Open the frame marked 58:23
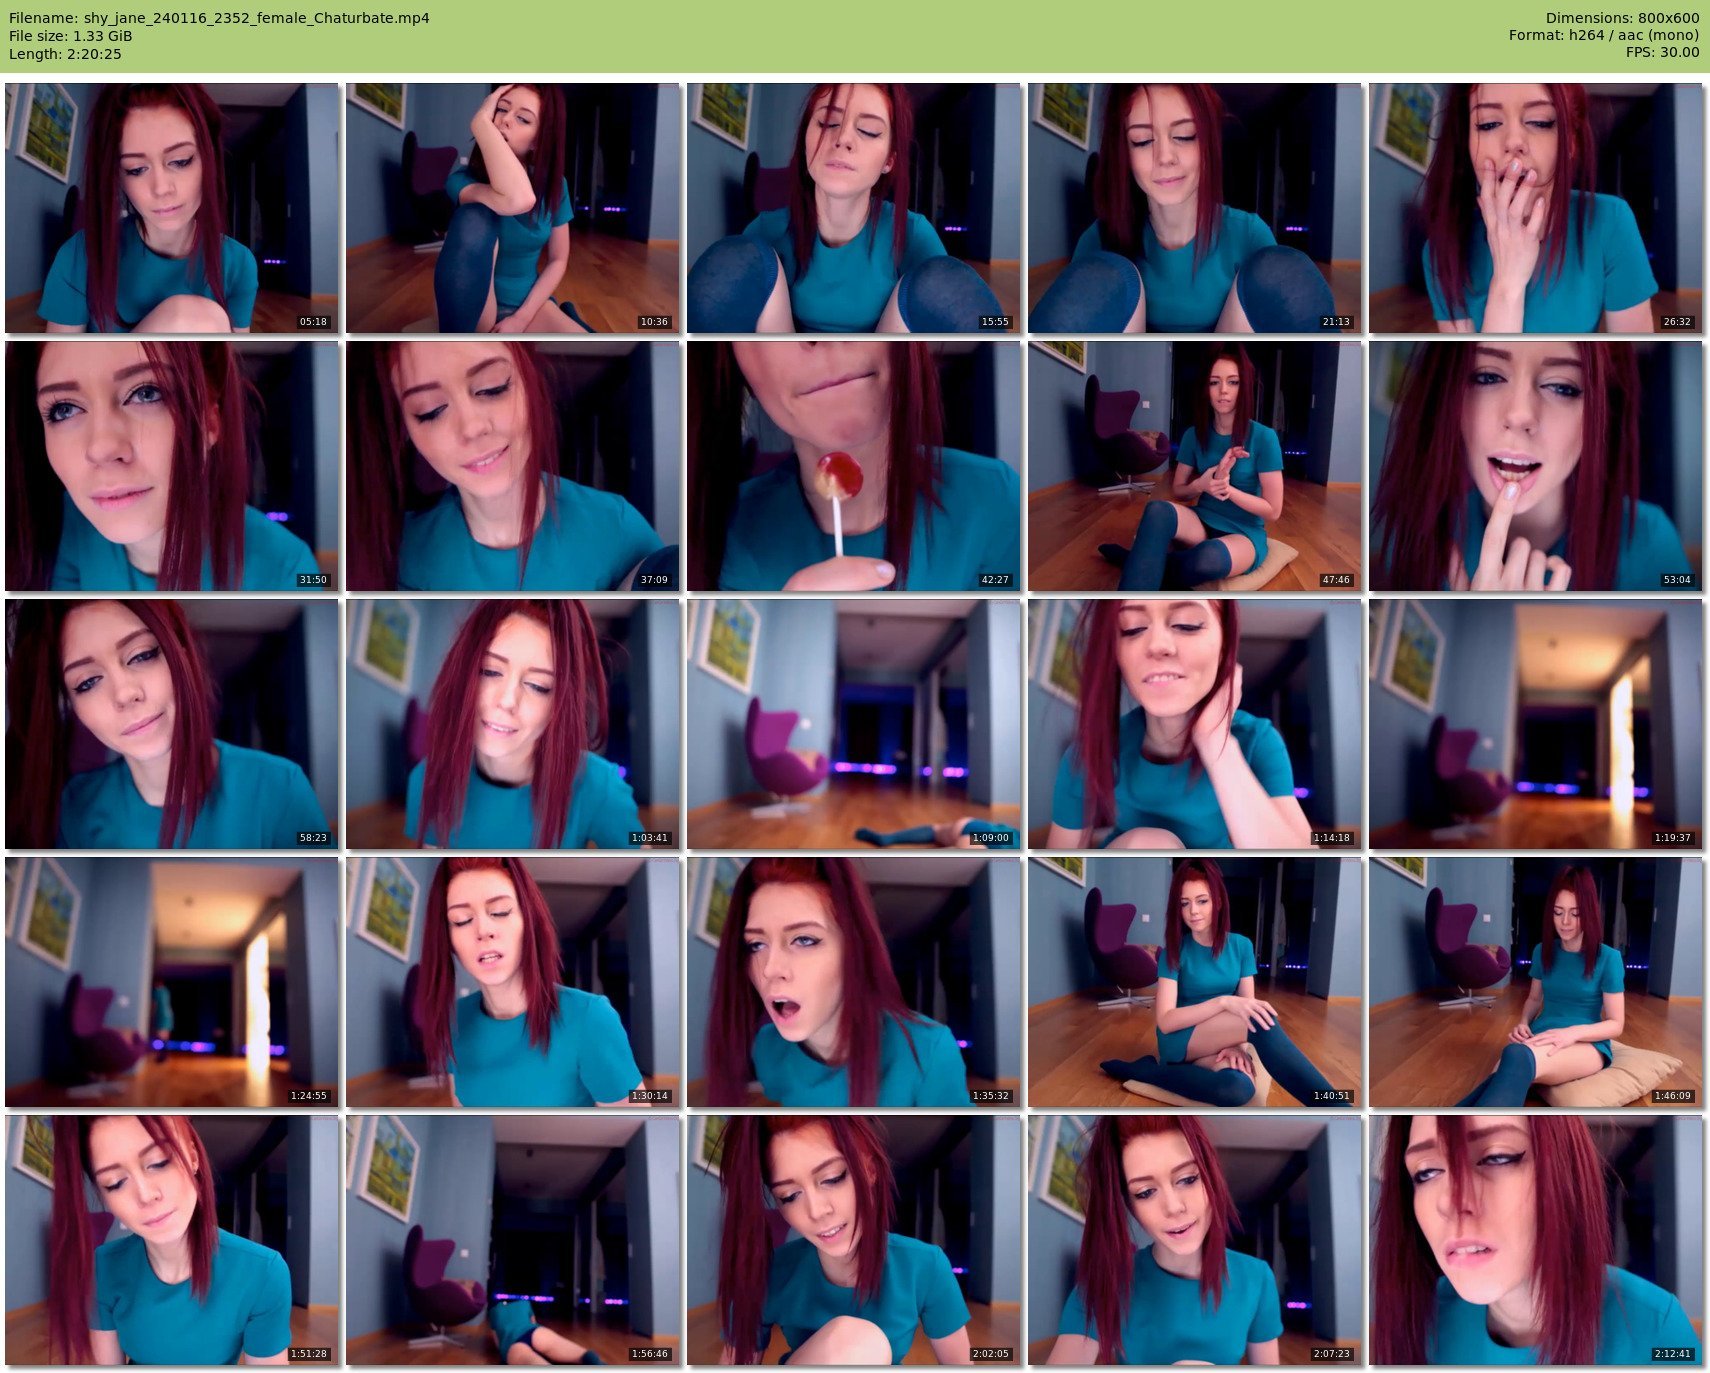Image resolution: width=1710 pixels, height=1373 pixels. (172, 723)
